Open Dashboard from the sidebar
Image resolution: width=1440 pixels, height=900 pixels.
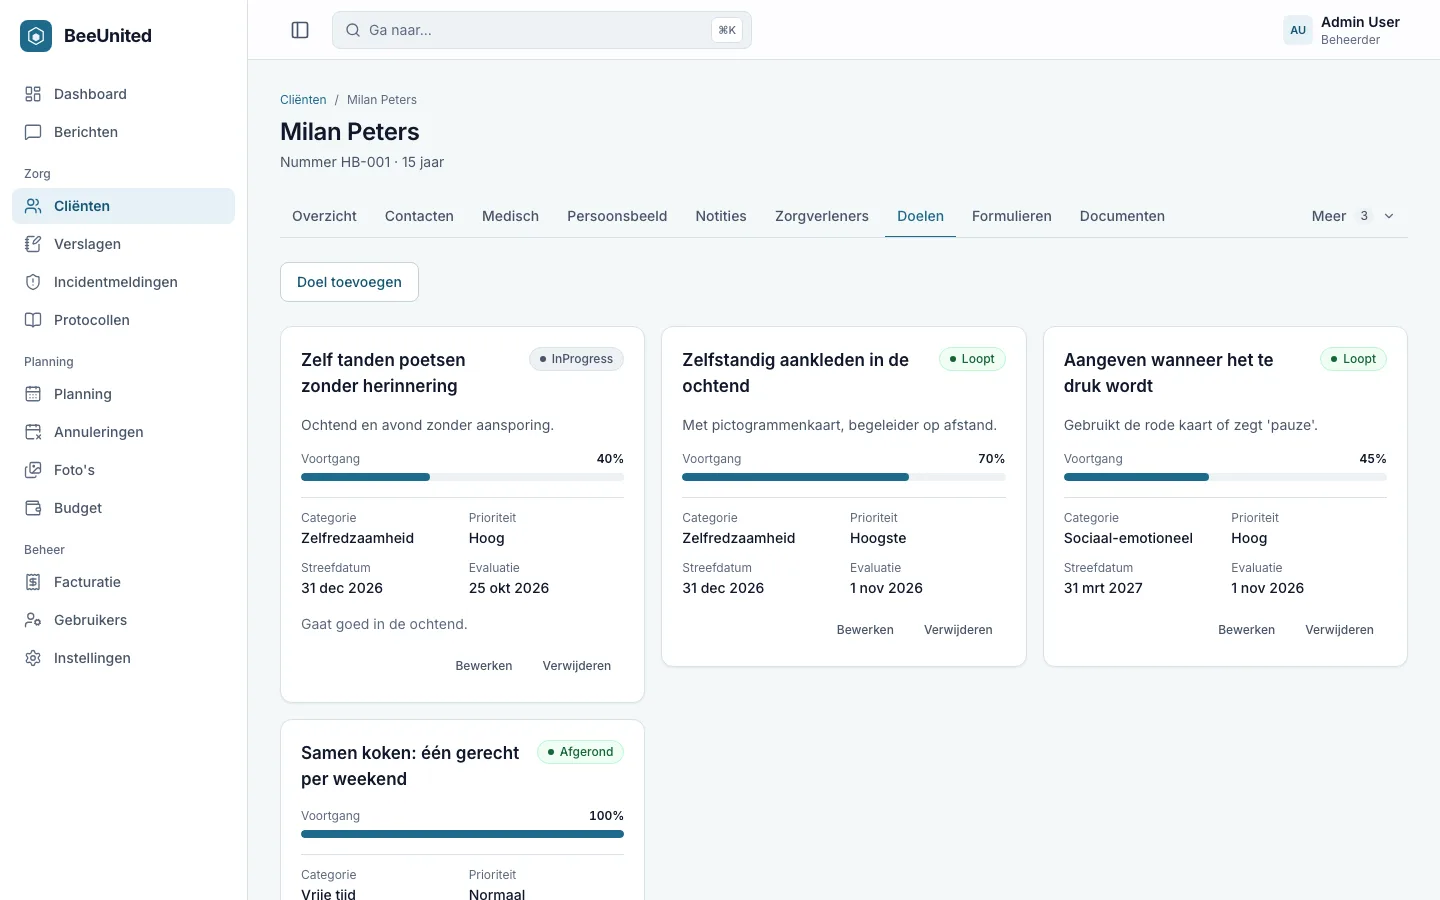click(123, 94)
